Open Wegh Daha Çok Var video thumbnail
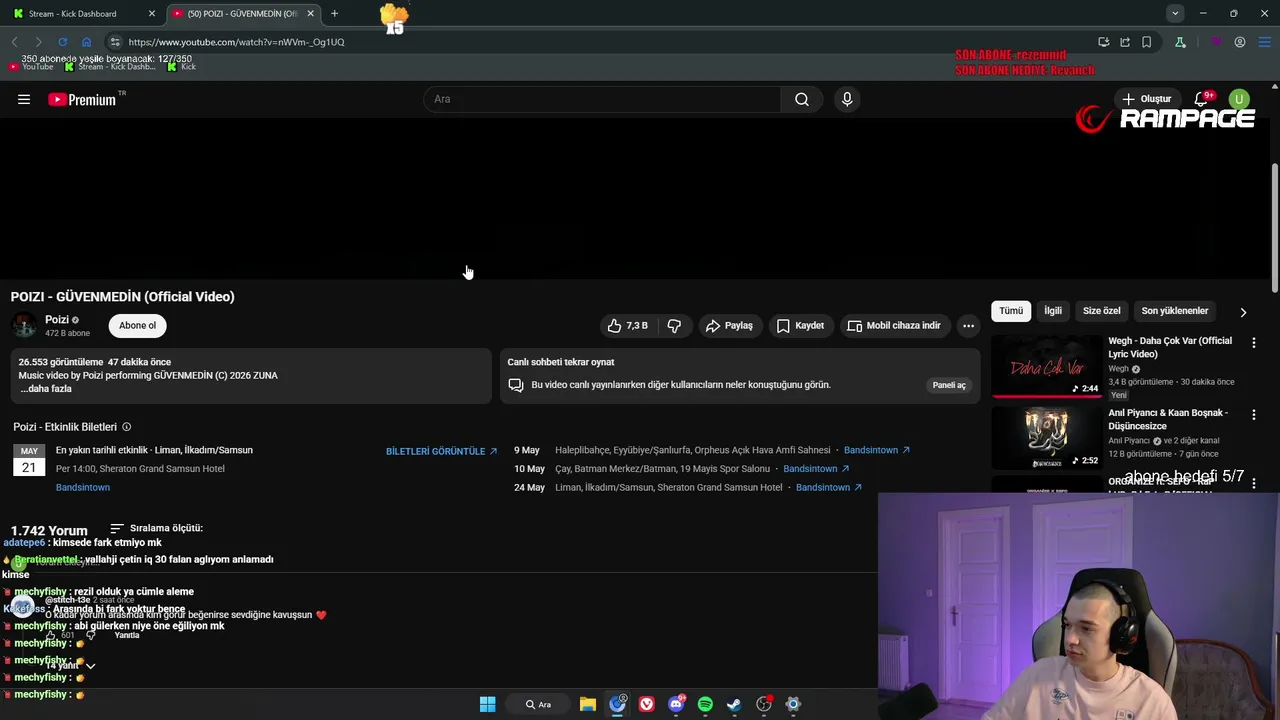This screenshot has width=1280, height=720. point(1046,366)
